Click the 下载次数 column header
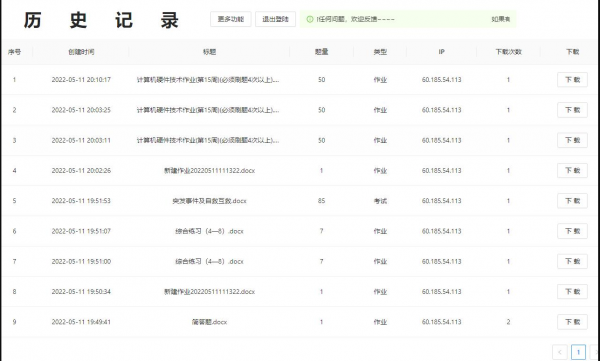The width and height of the screenshot is (600, 361). (x=509, y=52)
